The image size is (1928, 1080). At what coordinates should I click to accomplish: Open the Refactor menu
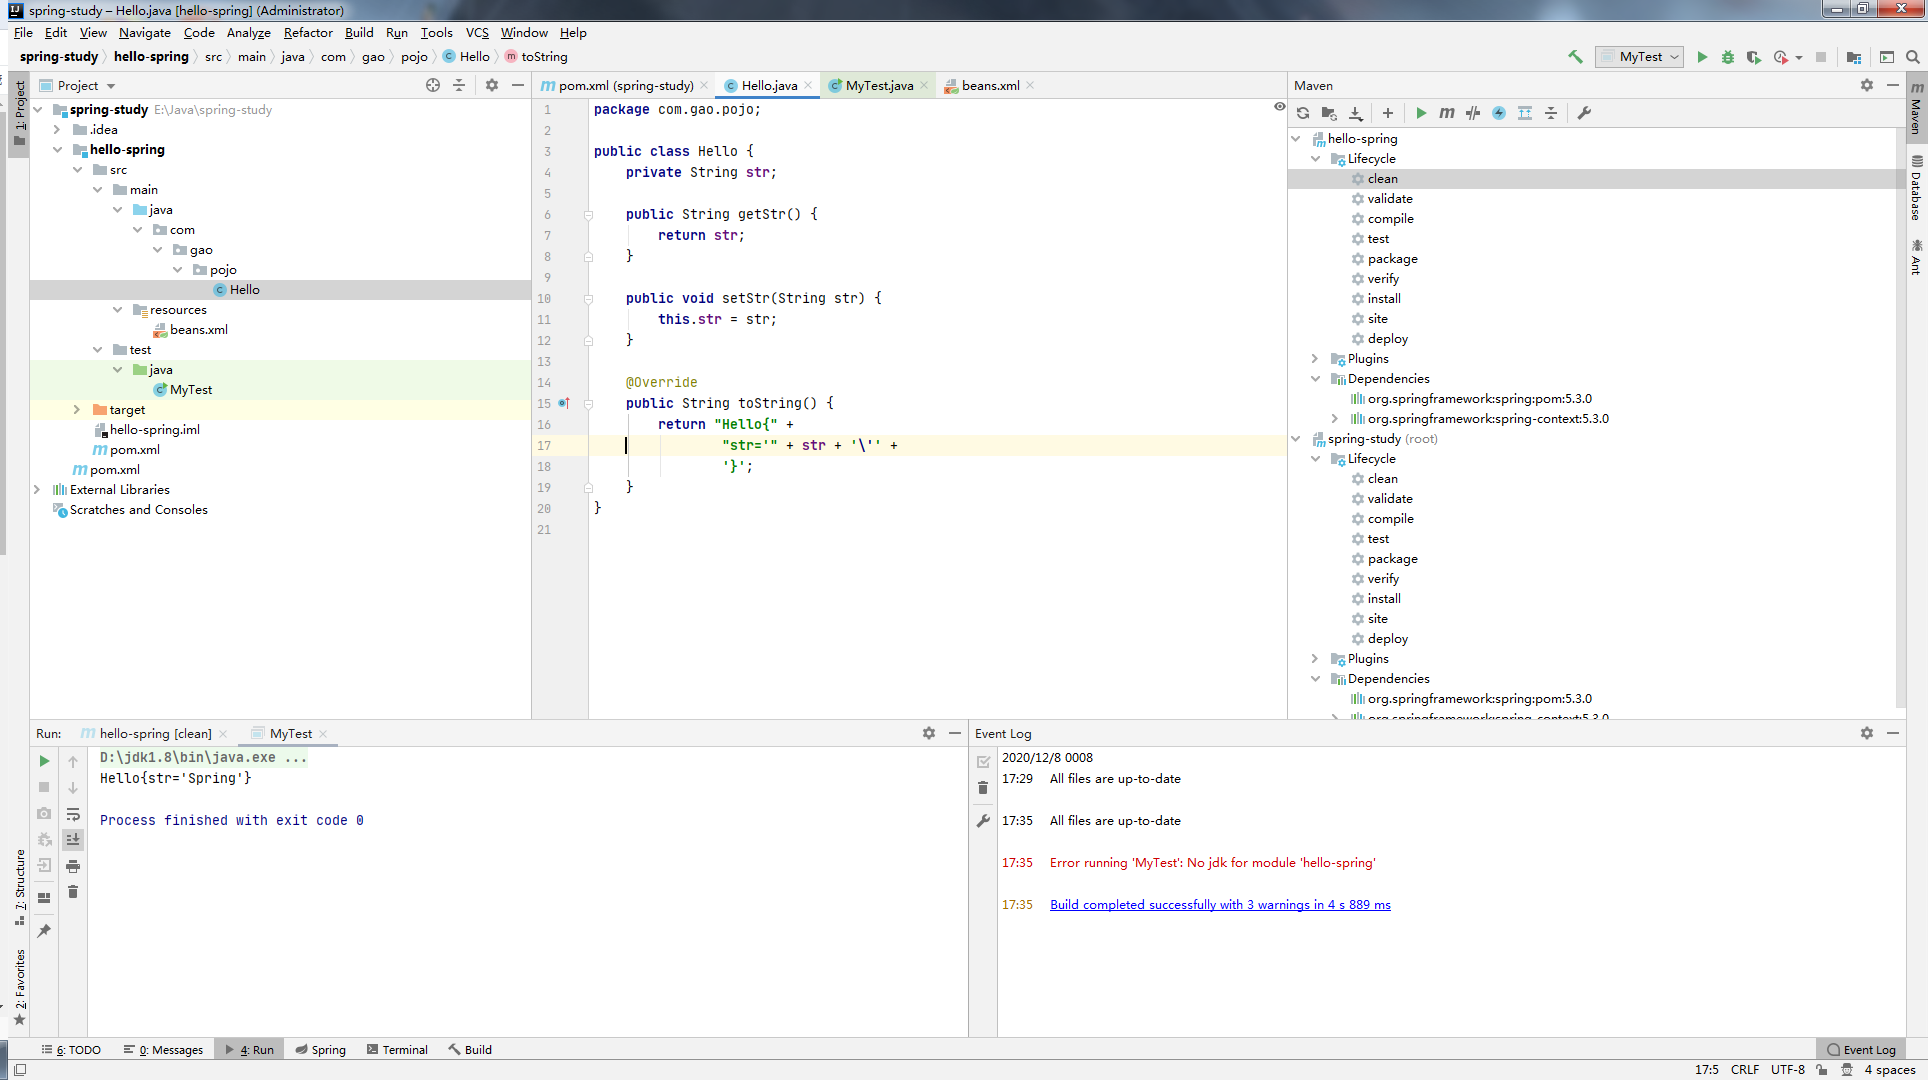(308, 33)
